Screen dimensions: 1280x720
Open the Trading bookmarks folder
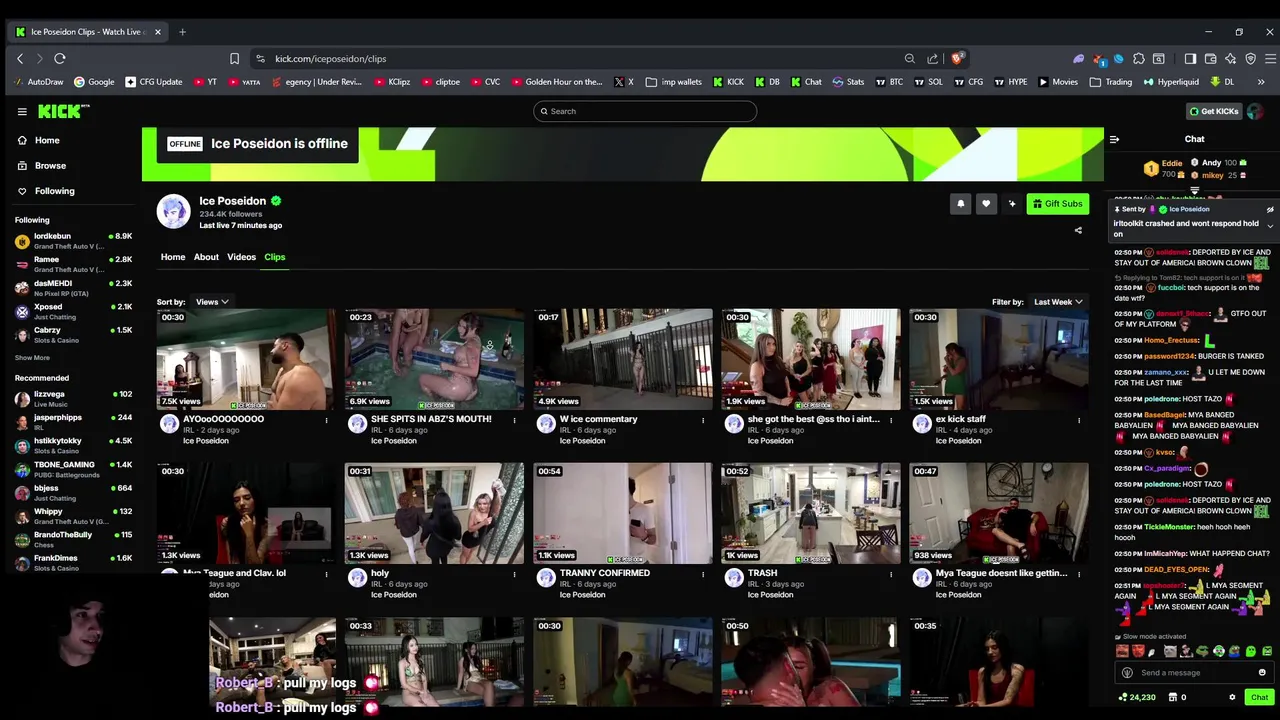tap(1111, 82)
